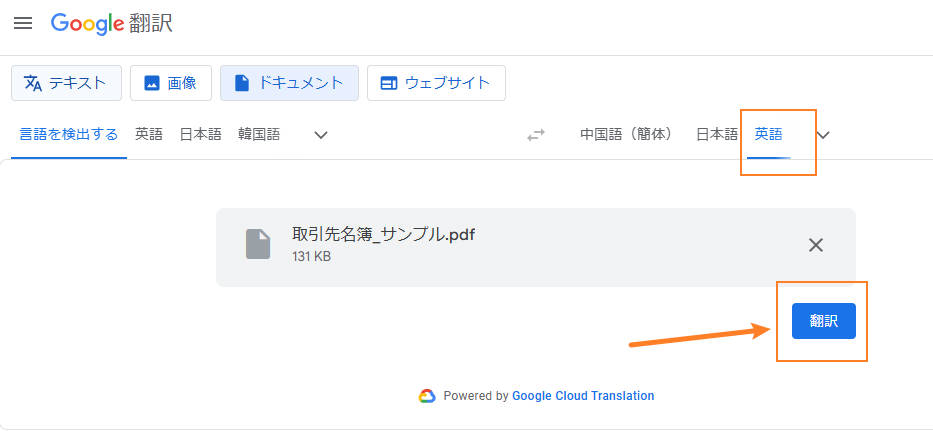Set target language to 英語

[x=769, y=134]
